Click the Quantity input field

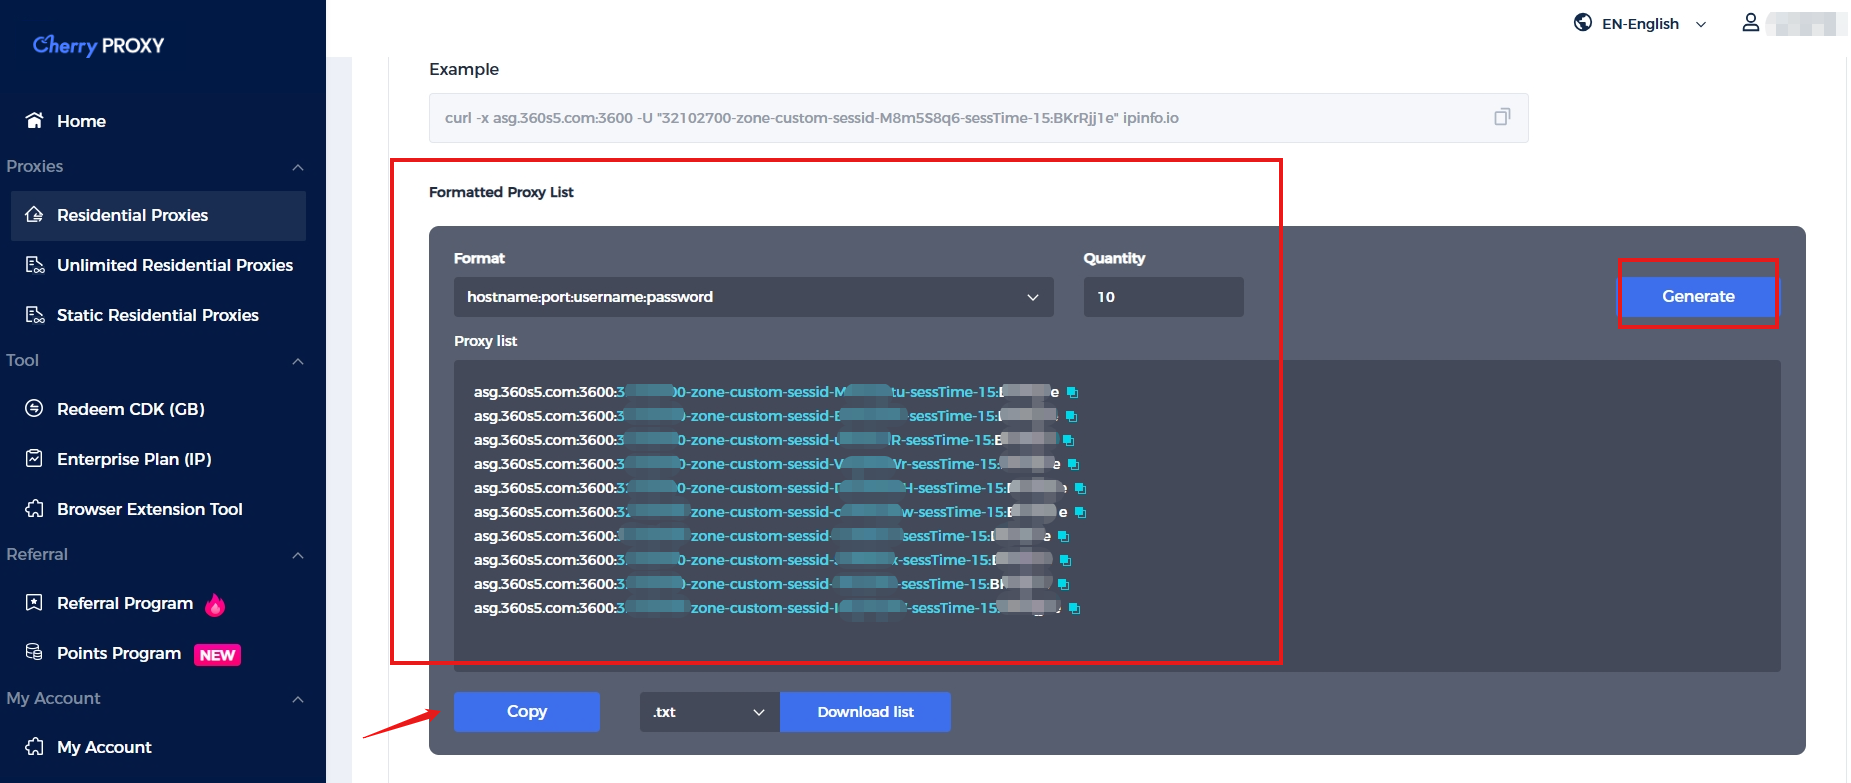[1163, 297]
